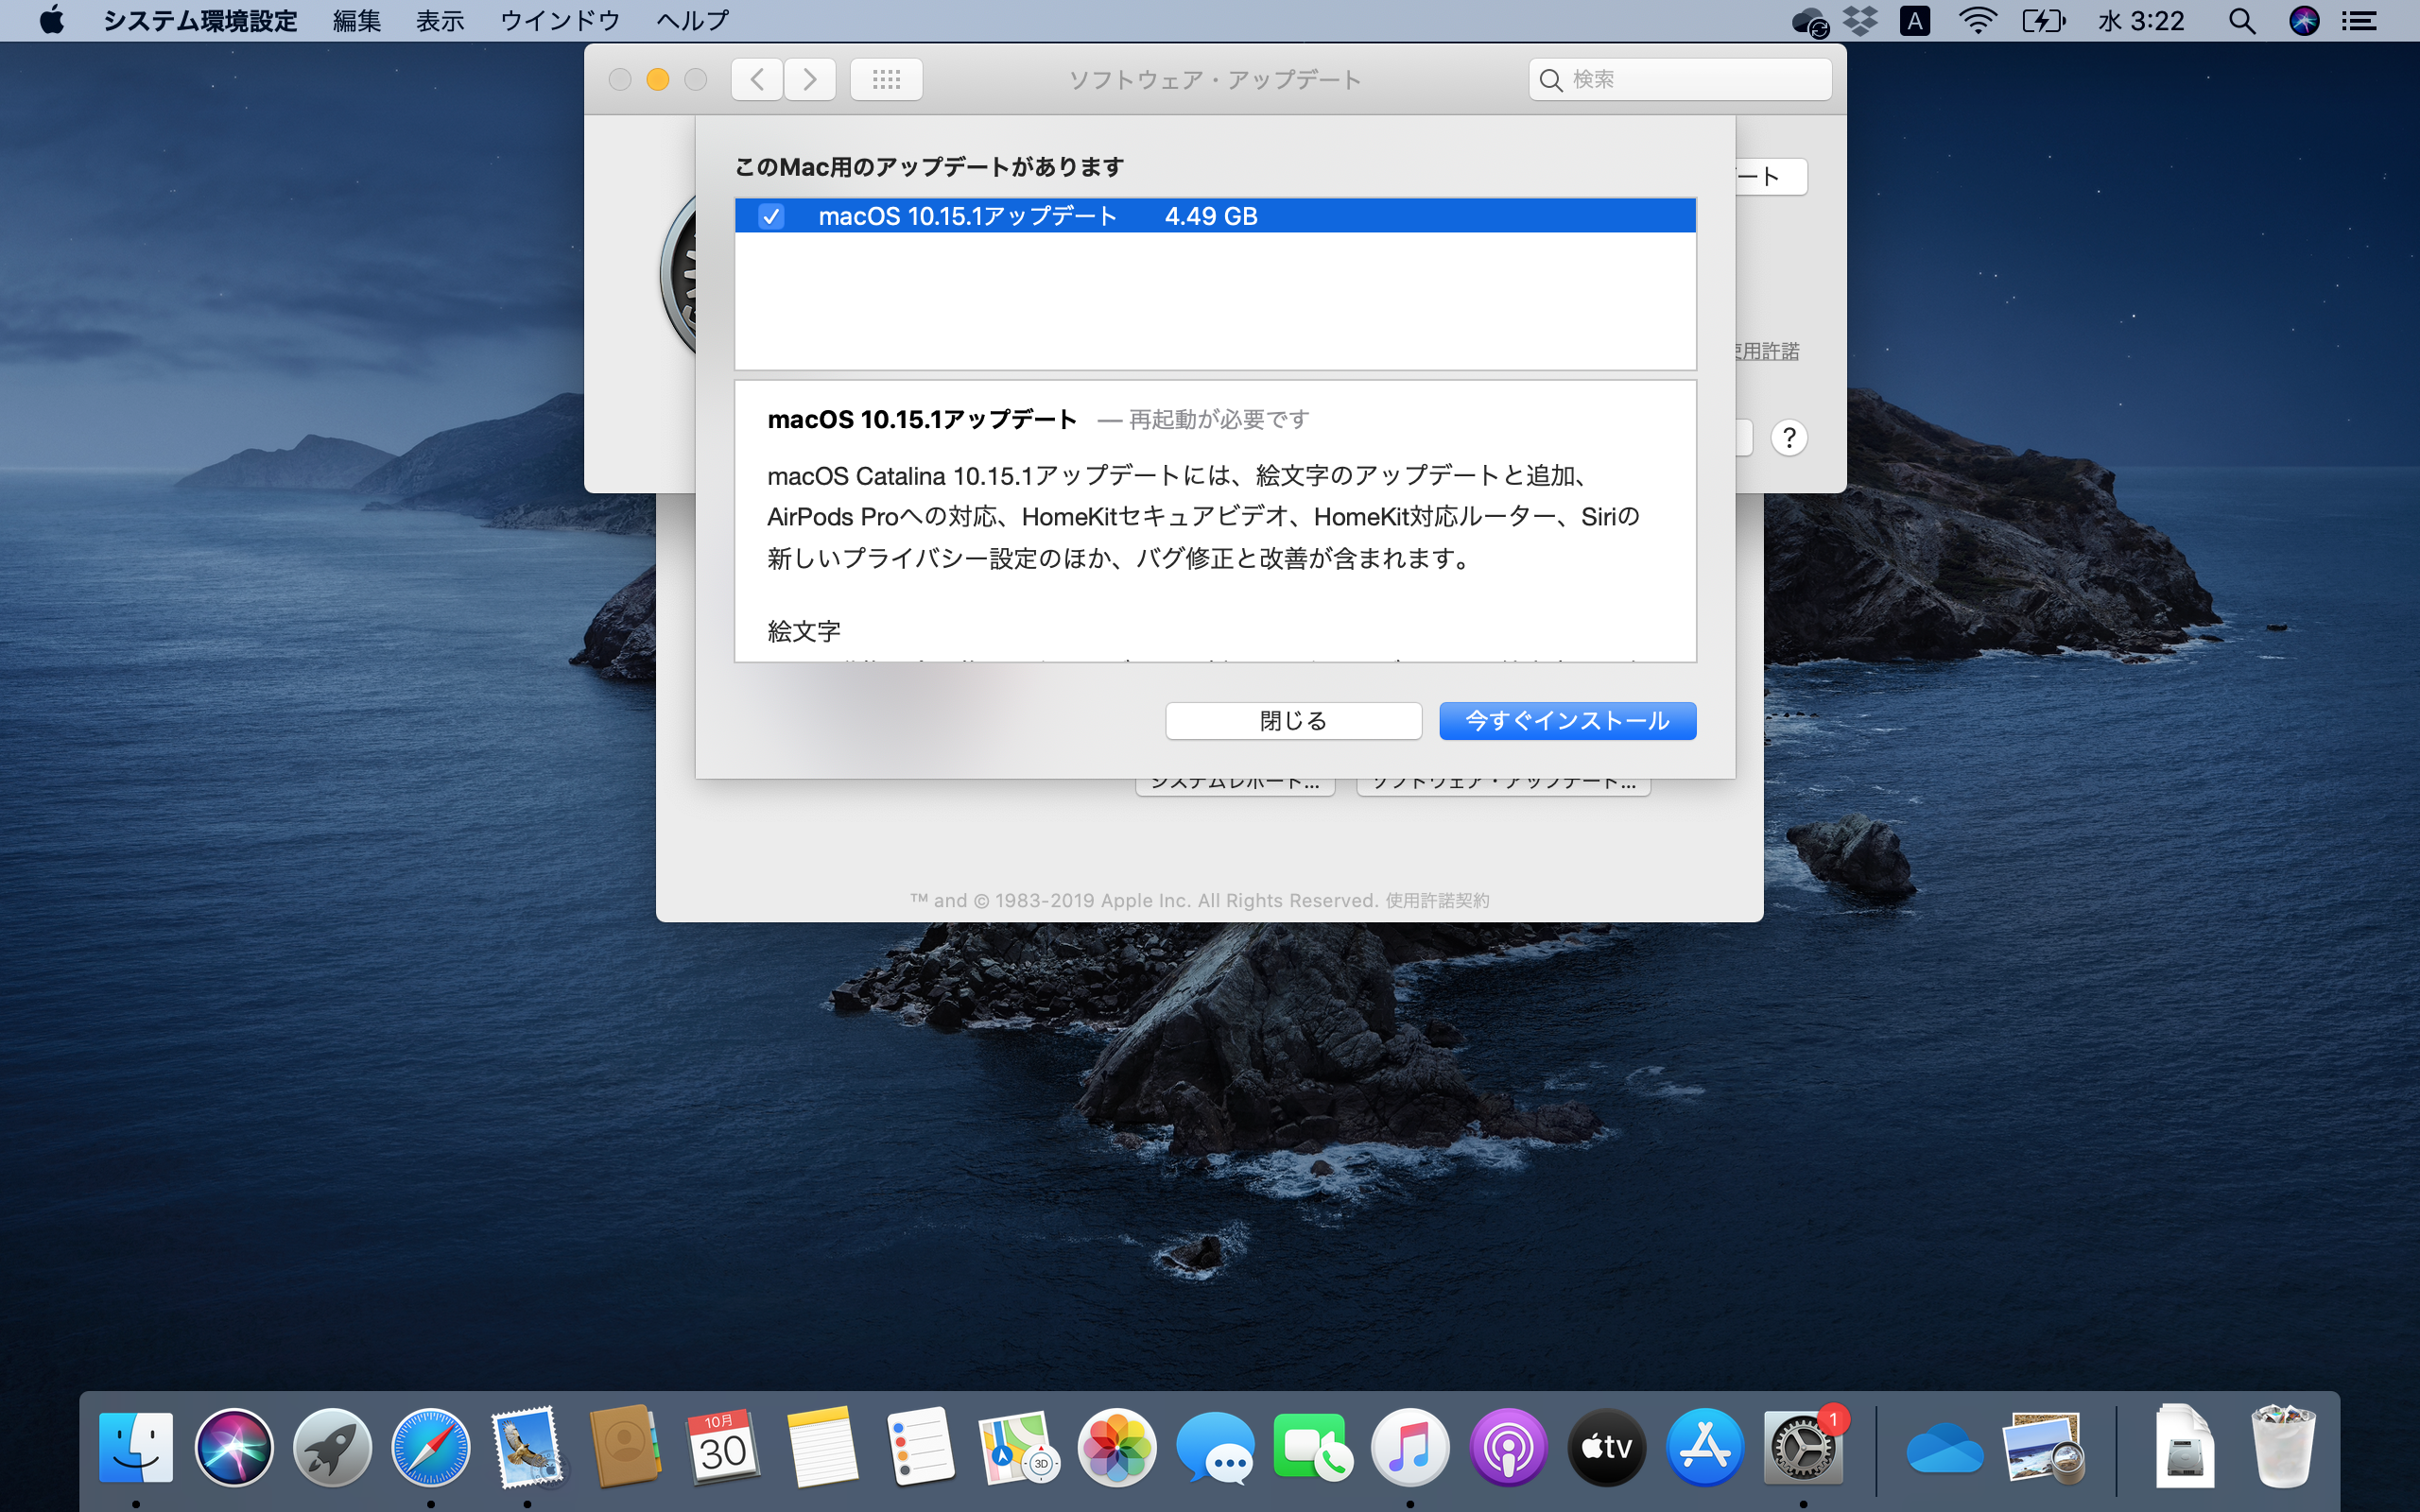Open the ヘルプ menu
The image size is (2420, 1512).
click(x=692, y=20)
